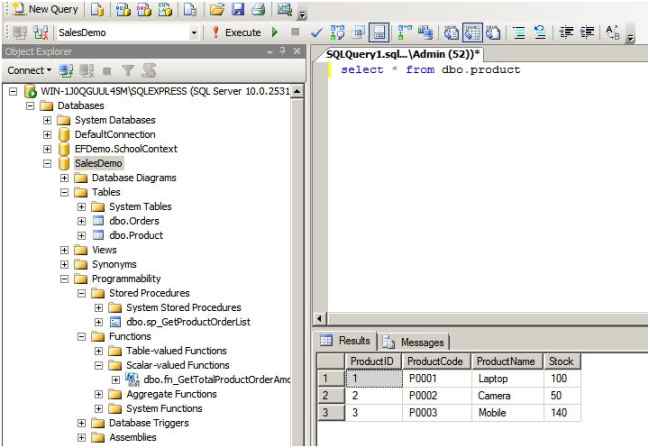This screenshot has height=448, width=650.
Task: Click the Print icon in the toolbar
Action: tap(258, 9)
